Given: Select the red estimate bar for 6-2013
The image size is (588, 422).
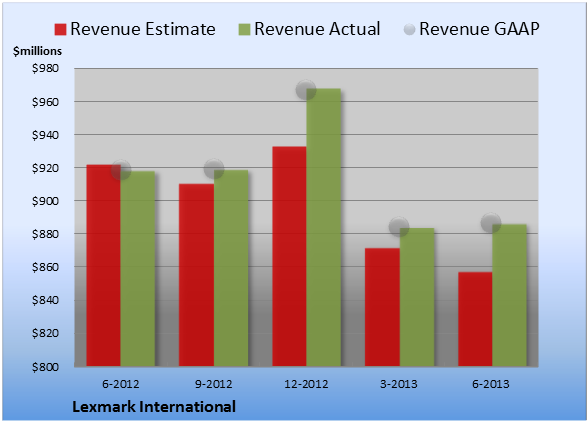Looking at the screenshot, I should 475,319.
